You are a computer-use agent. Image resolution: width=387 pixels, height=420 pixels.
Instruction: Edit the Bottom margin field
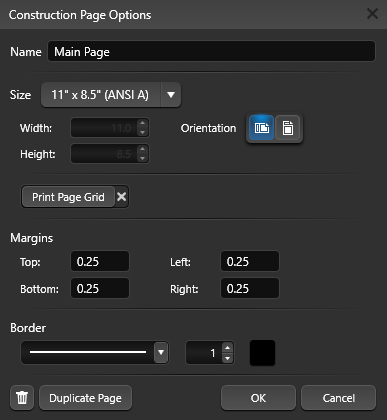coord(100,288)
